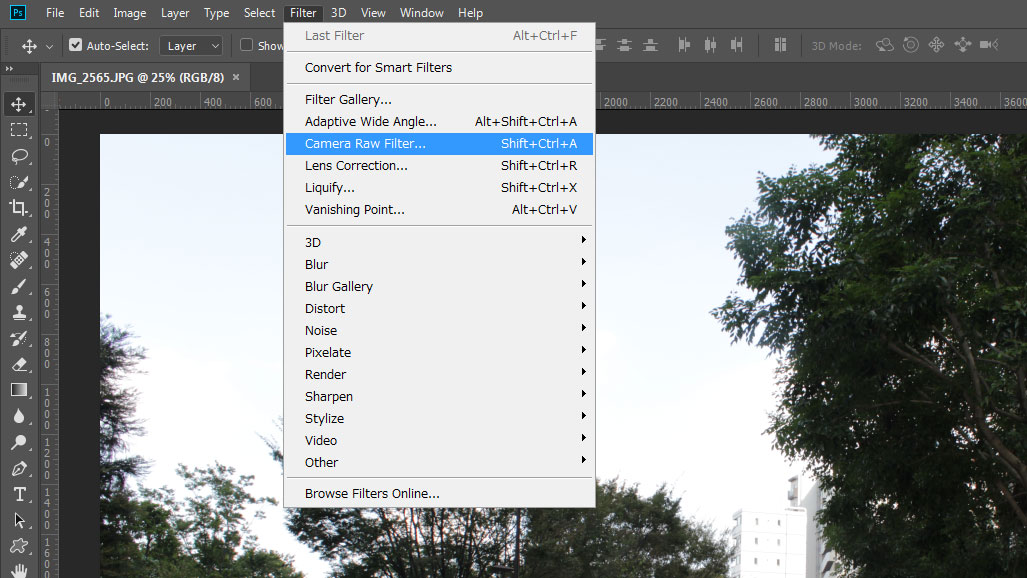Screen dimensions: 1027x578
Task: Select the Clone Stamp tool
Action: (x=19, y=312)
